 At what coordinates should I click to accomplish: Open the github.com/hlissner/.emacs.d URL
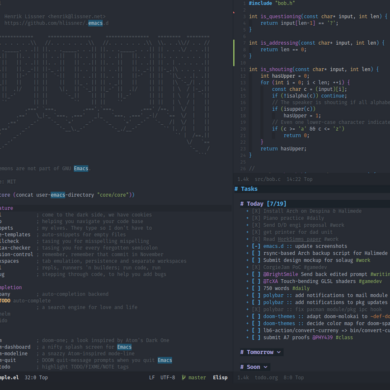point(56,23)
